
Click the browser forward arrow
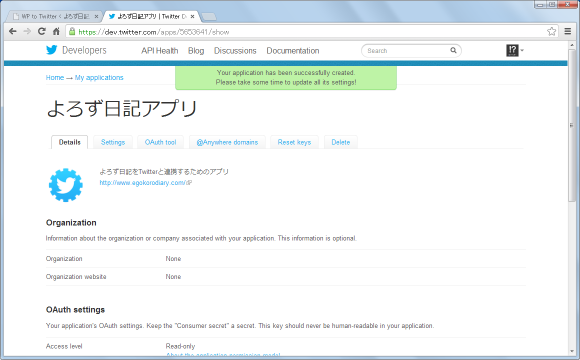[x=27, y=31]
